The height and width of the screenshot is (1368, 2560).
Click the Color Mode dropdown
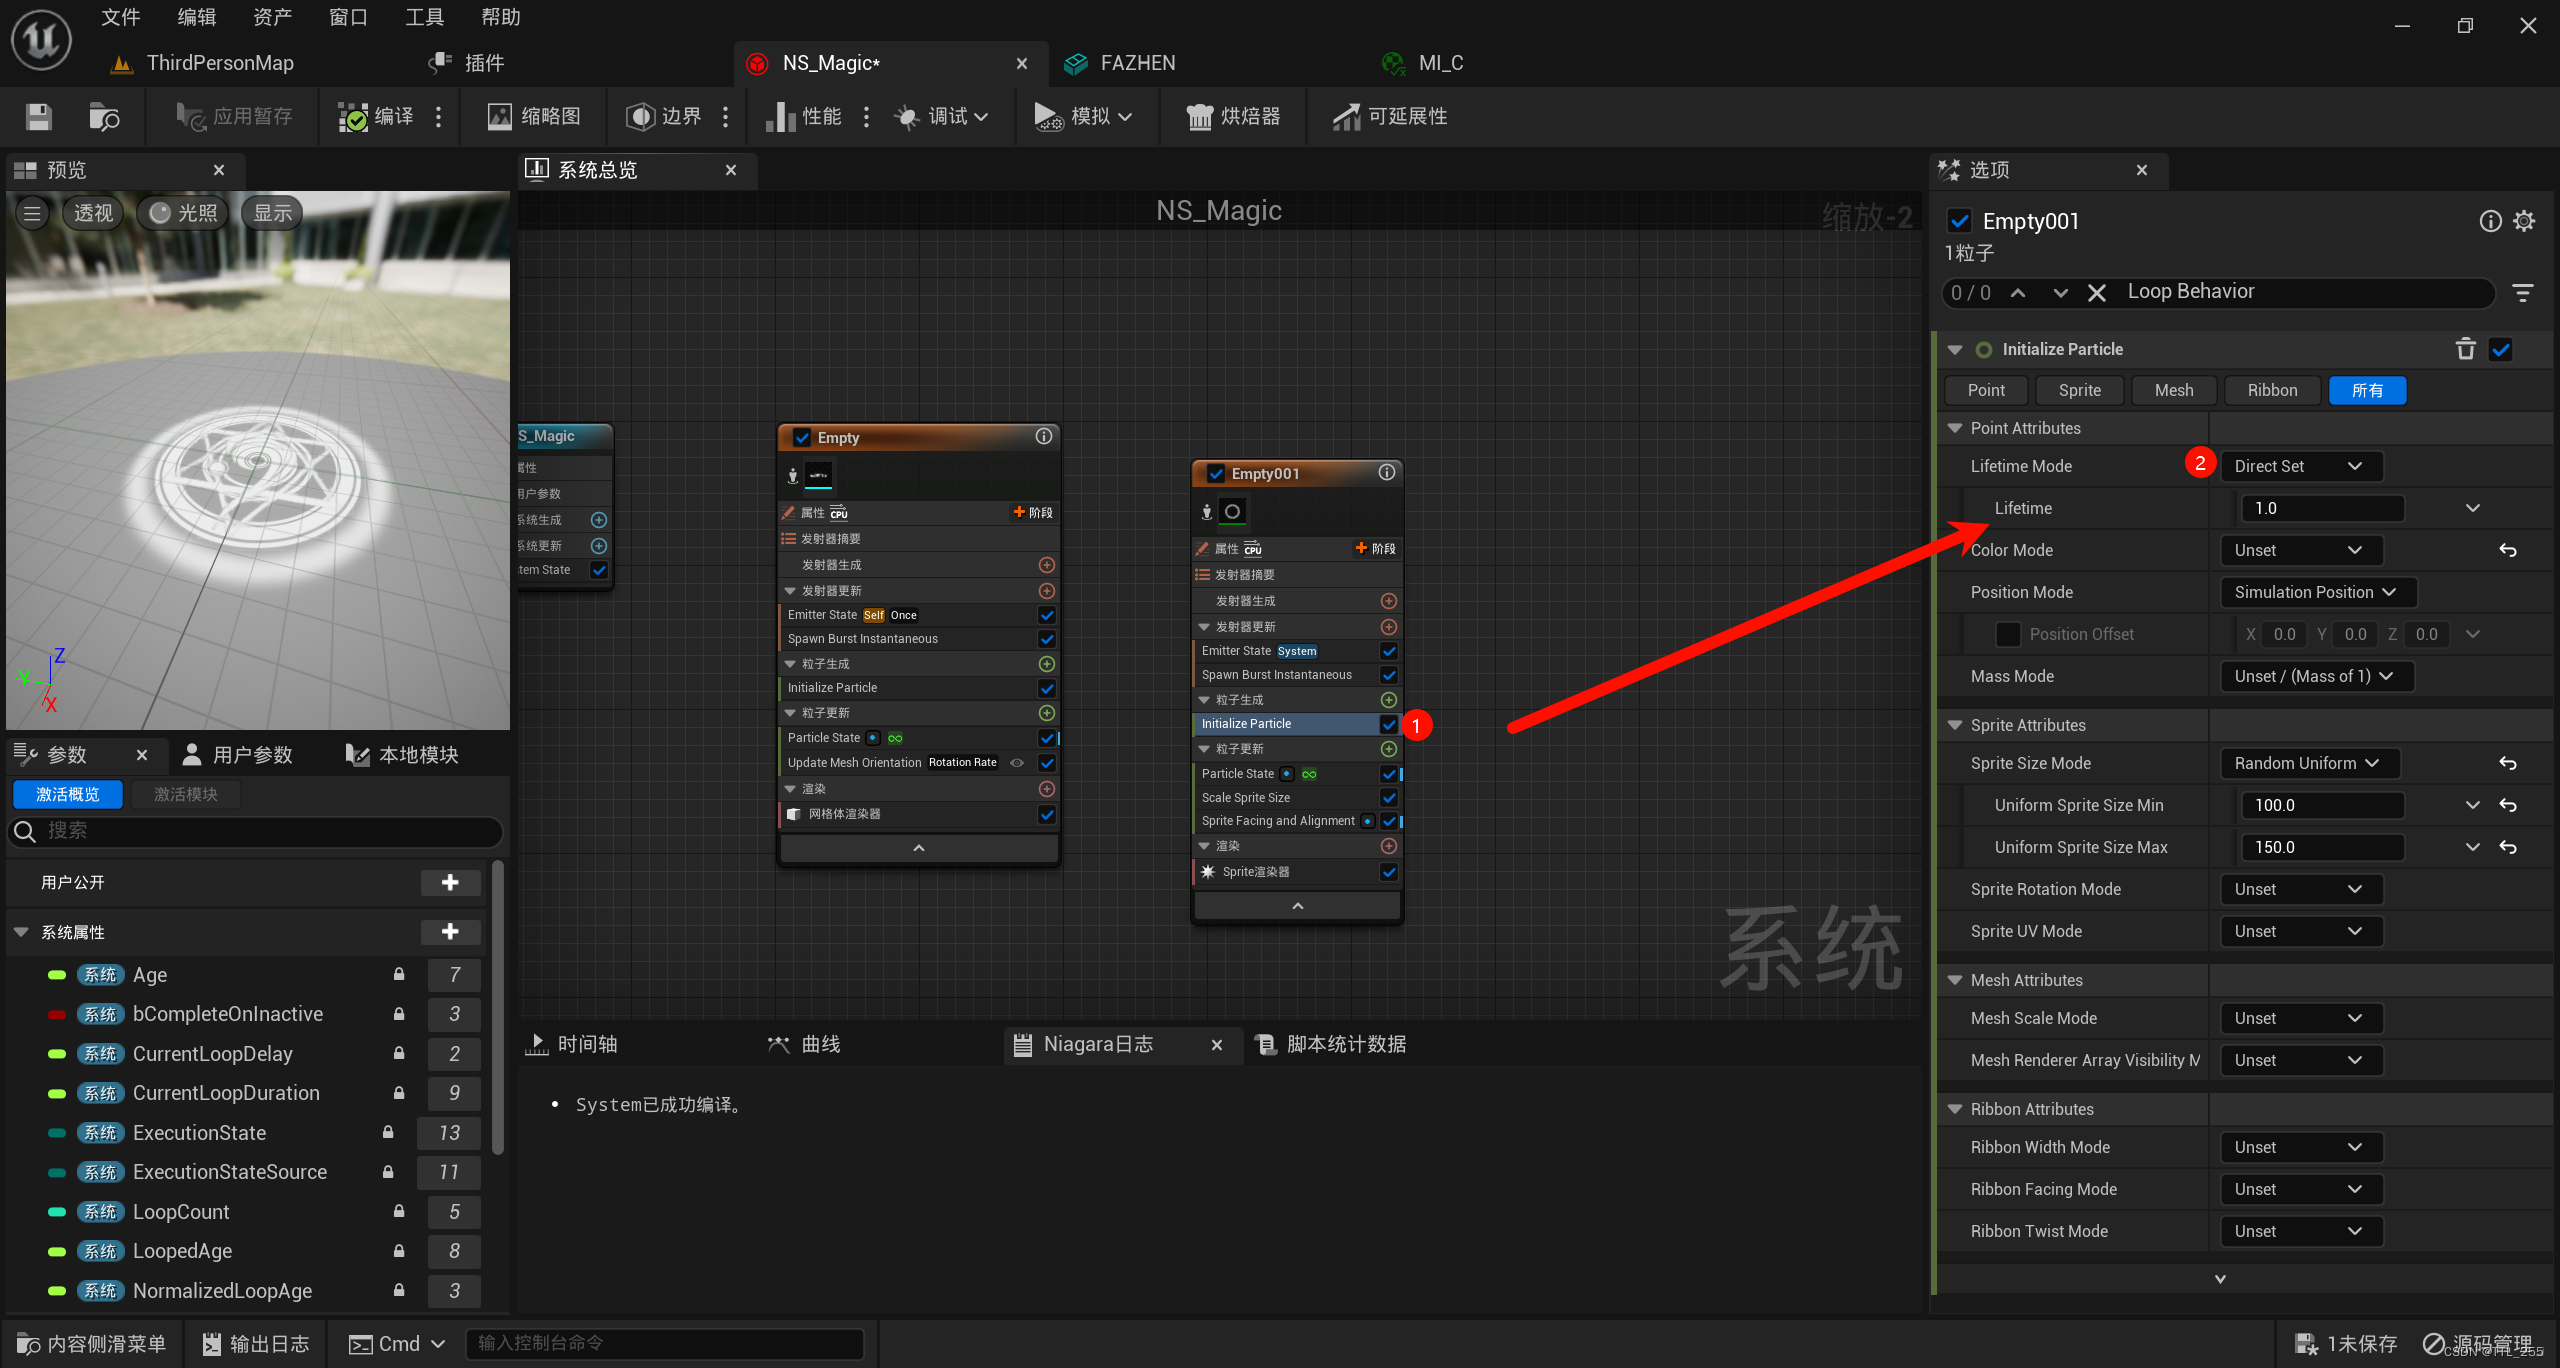[2294, 549]
